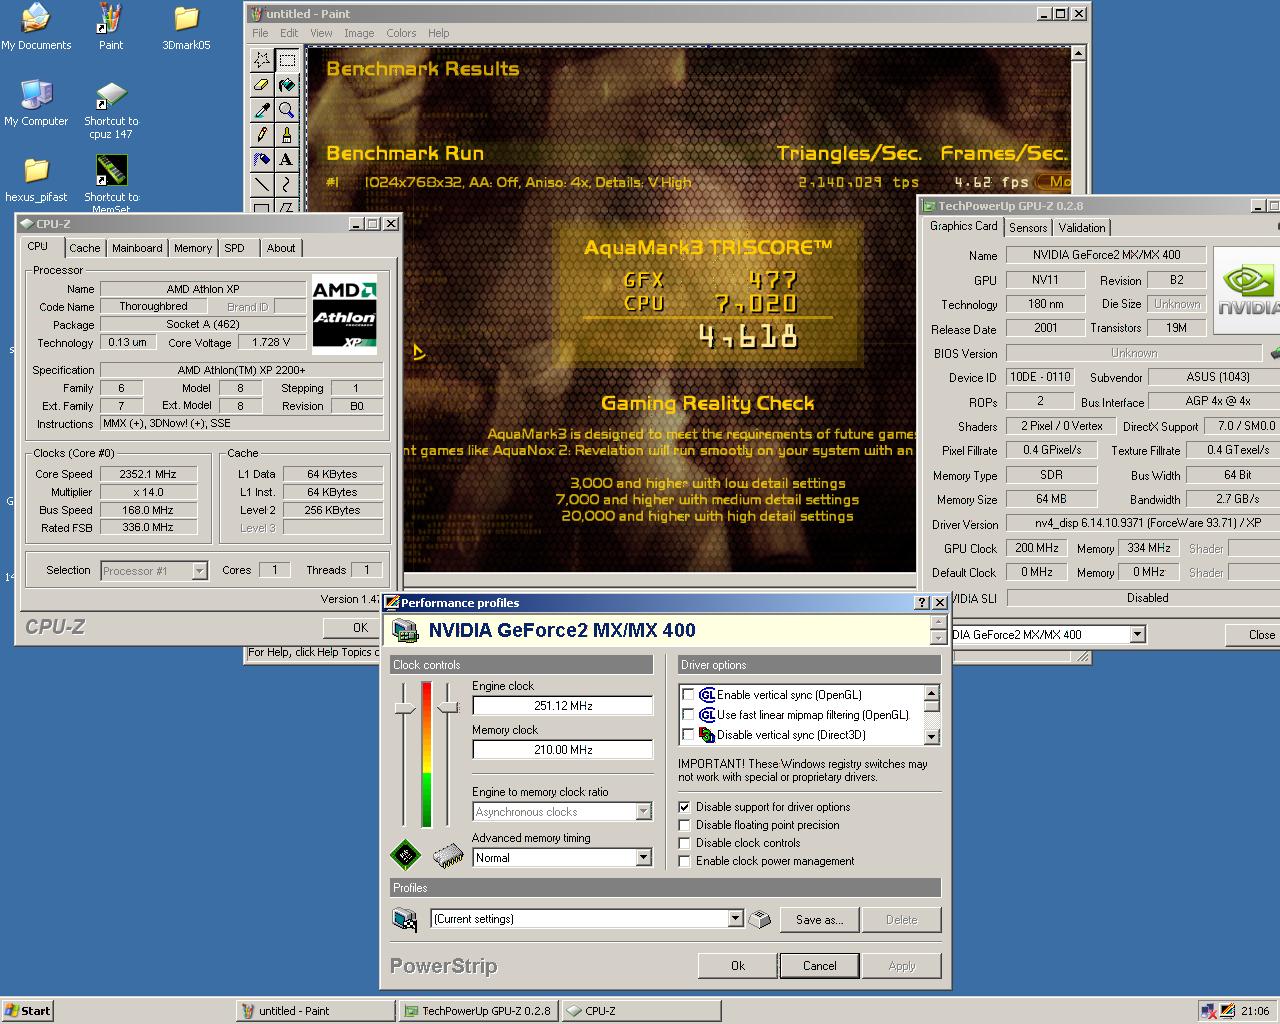Enable vertical sync (OpenGL) checkbox

(688, 695)
